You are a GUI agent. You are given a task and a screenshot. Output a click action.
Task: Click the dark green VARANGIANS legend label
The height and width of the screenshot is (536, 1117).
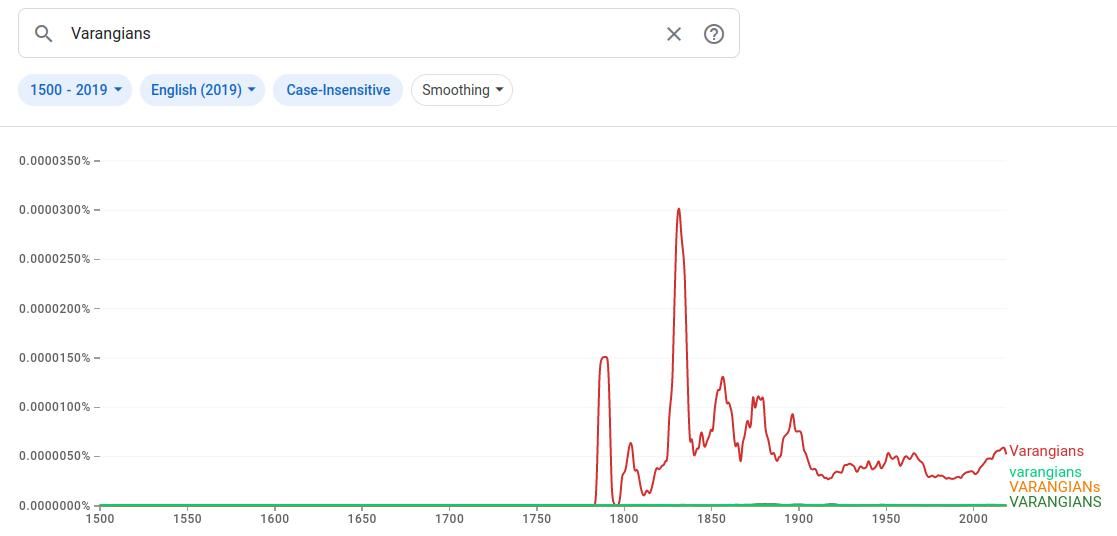[x=1055, y=502]
